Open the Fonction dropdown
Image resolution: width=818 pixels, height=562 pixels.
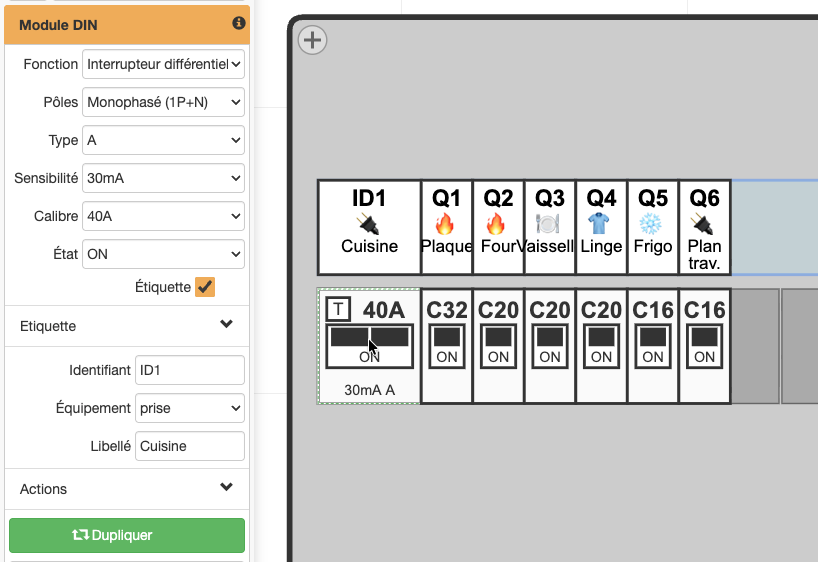163,64
